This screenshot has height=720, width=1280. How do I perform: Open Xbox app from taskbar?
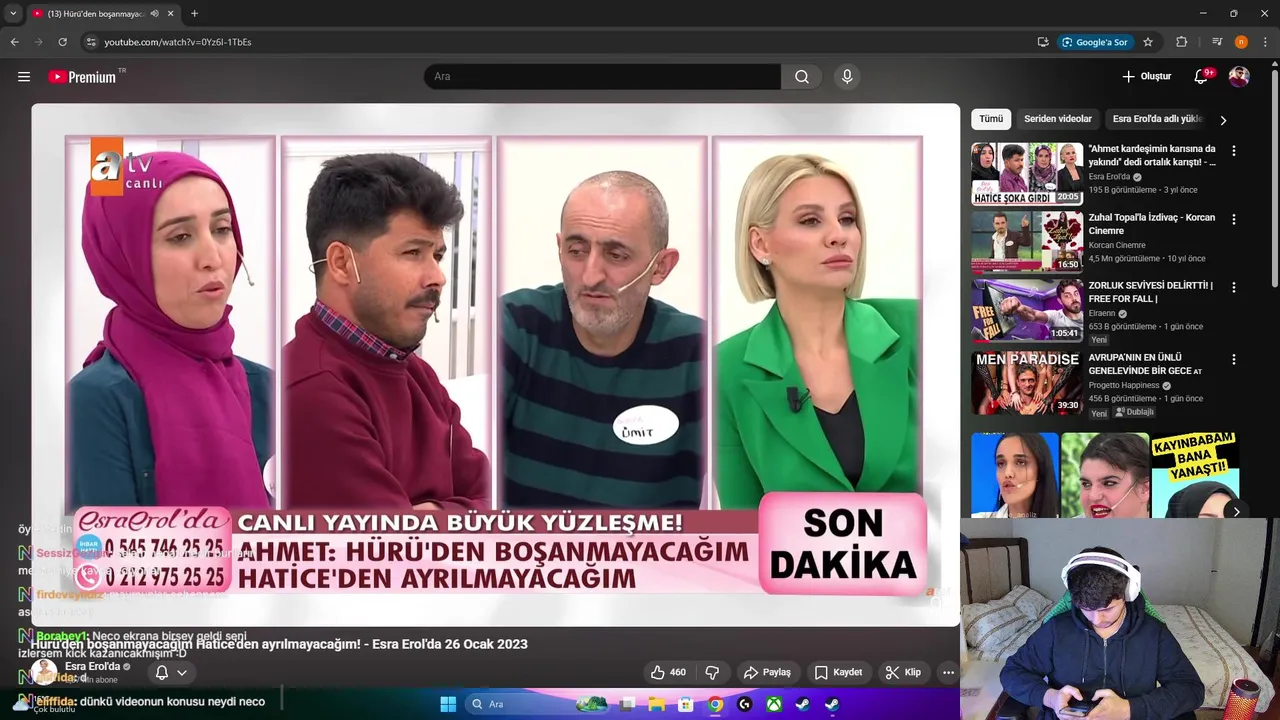(773, 704)
